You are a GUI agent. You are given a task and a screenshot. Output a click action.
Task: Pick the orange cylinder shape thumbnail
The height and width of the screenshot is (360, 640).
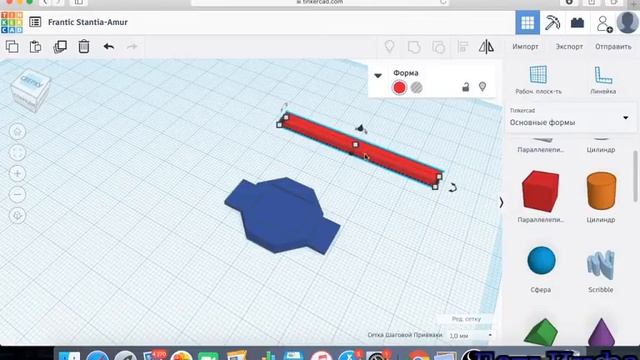pyautogui.click(x=601, y=191)
